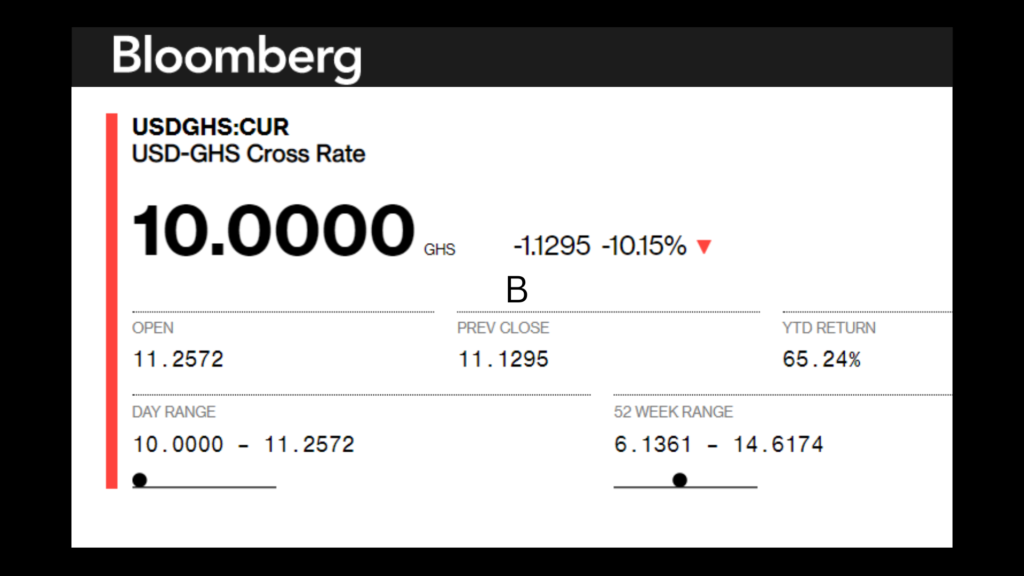Screen dimensions: 1024x576
Task: Click the 10.0000 current rate value
Action: point(272,231)
